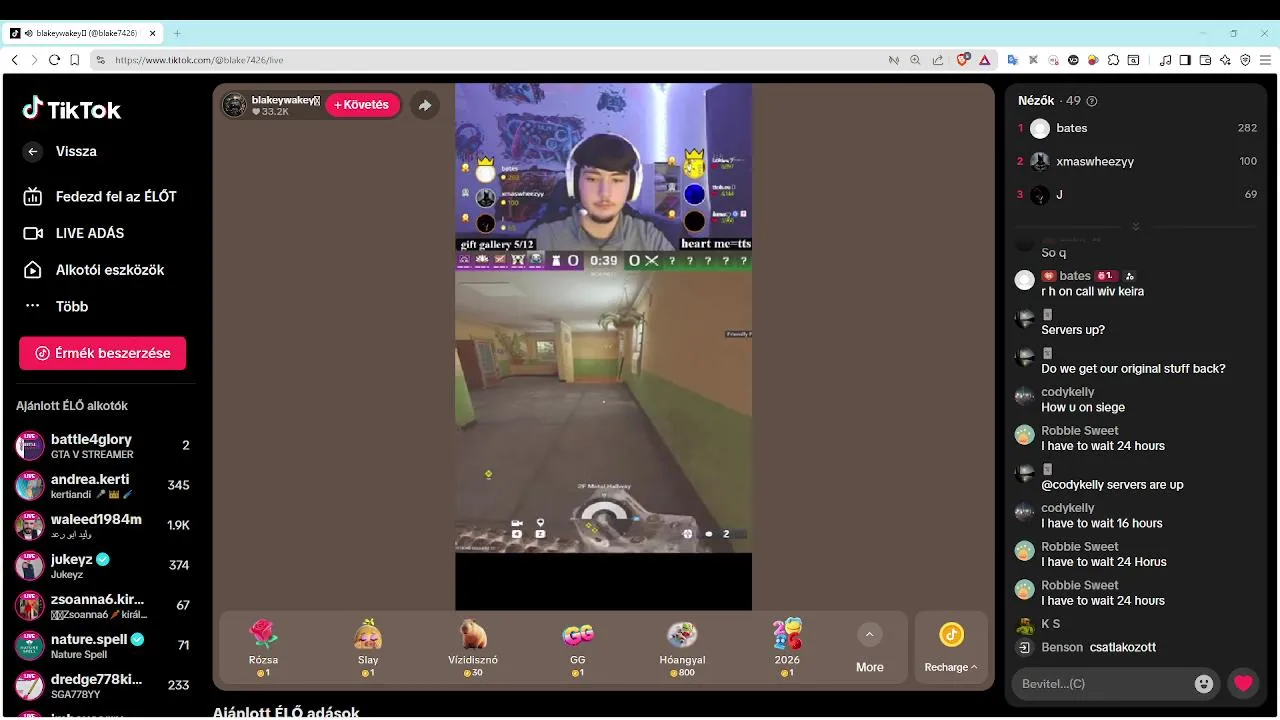Send a 2026 gift
Image resolution: width=1280 pixels, height=720 pixels.
(x=788, y=647)
